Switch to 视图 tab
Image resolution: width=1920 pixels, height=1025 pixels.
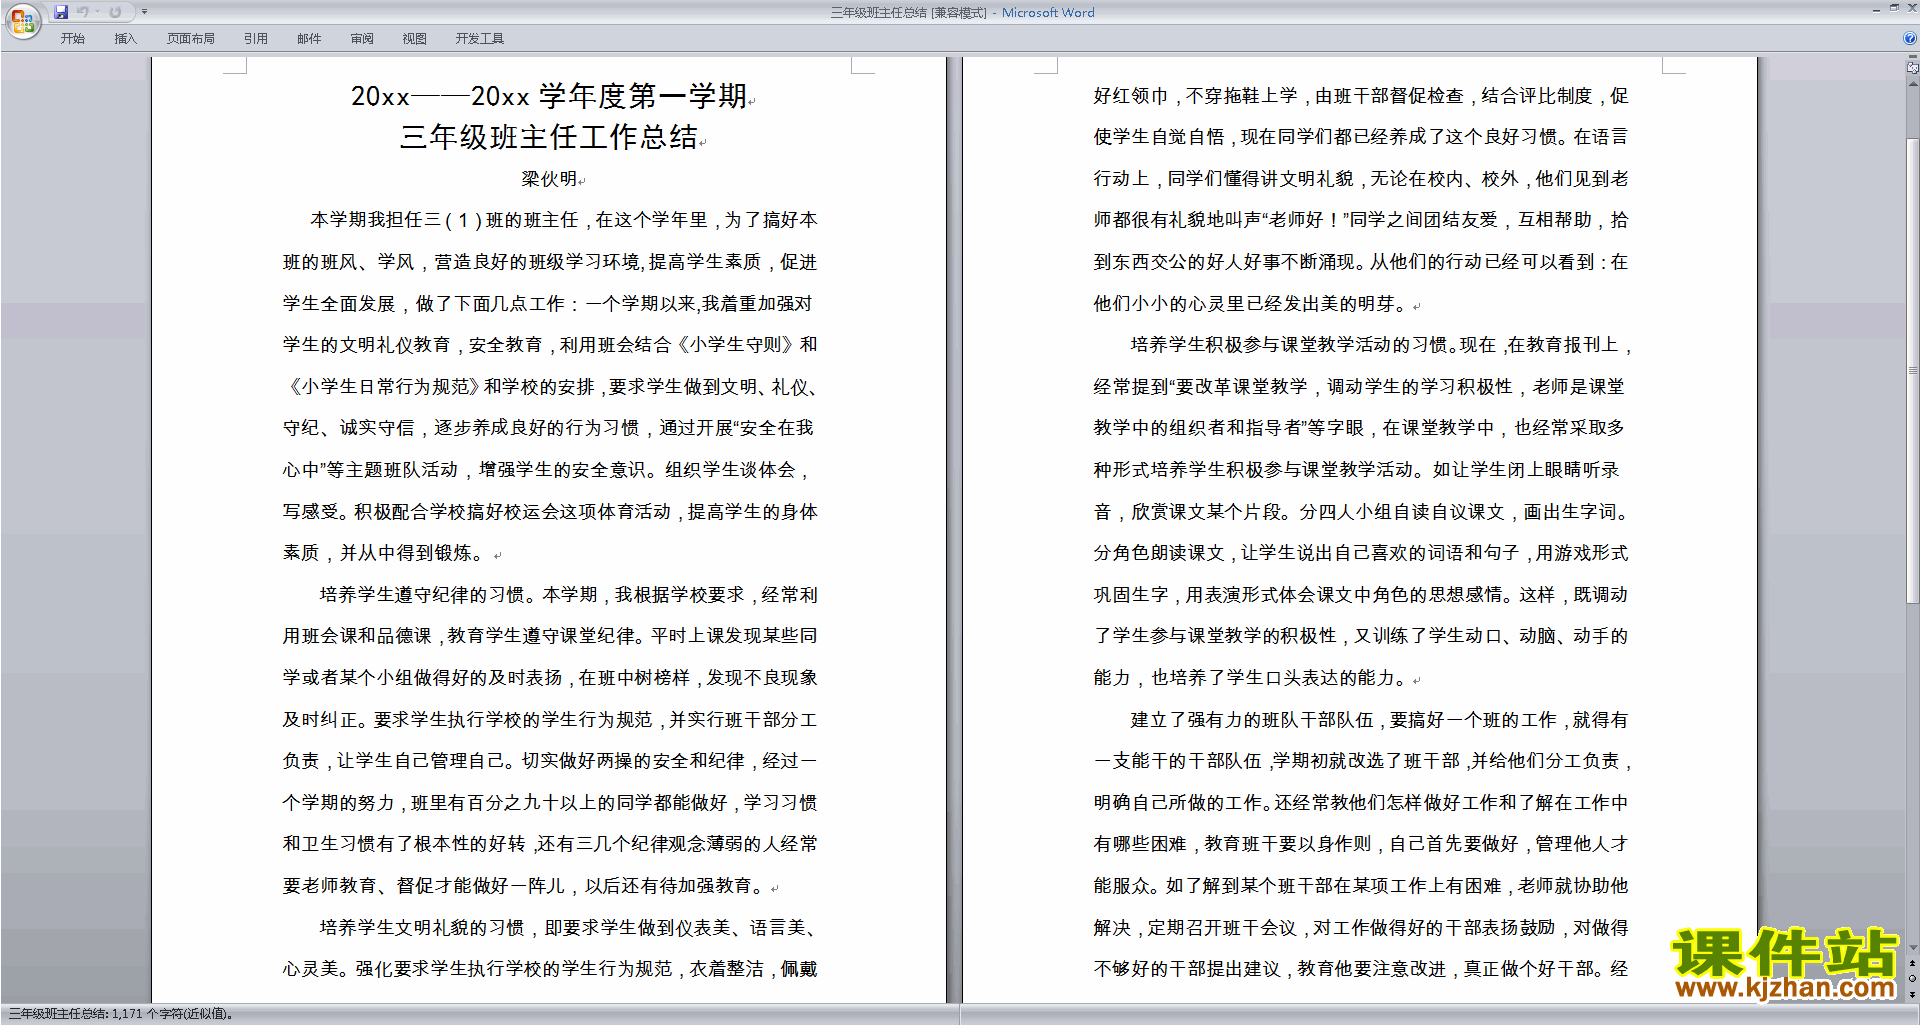415,39
